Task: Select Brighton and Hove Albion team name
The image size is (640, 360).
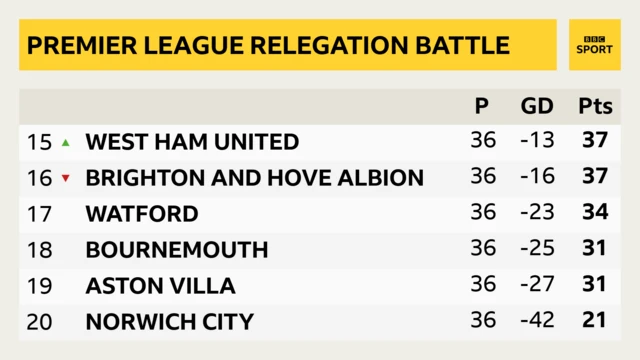Action: pyautogui.click(x=255, y=178)
